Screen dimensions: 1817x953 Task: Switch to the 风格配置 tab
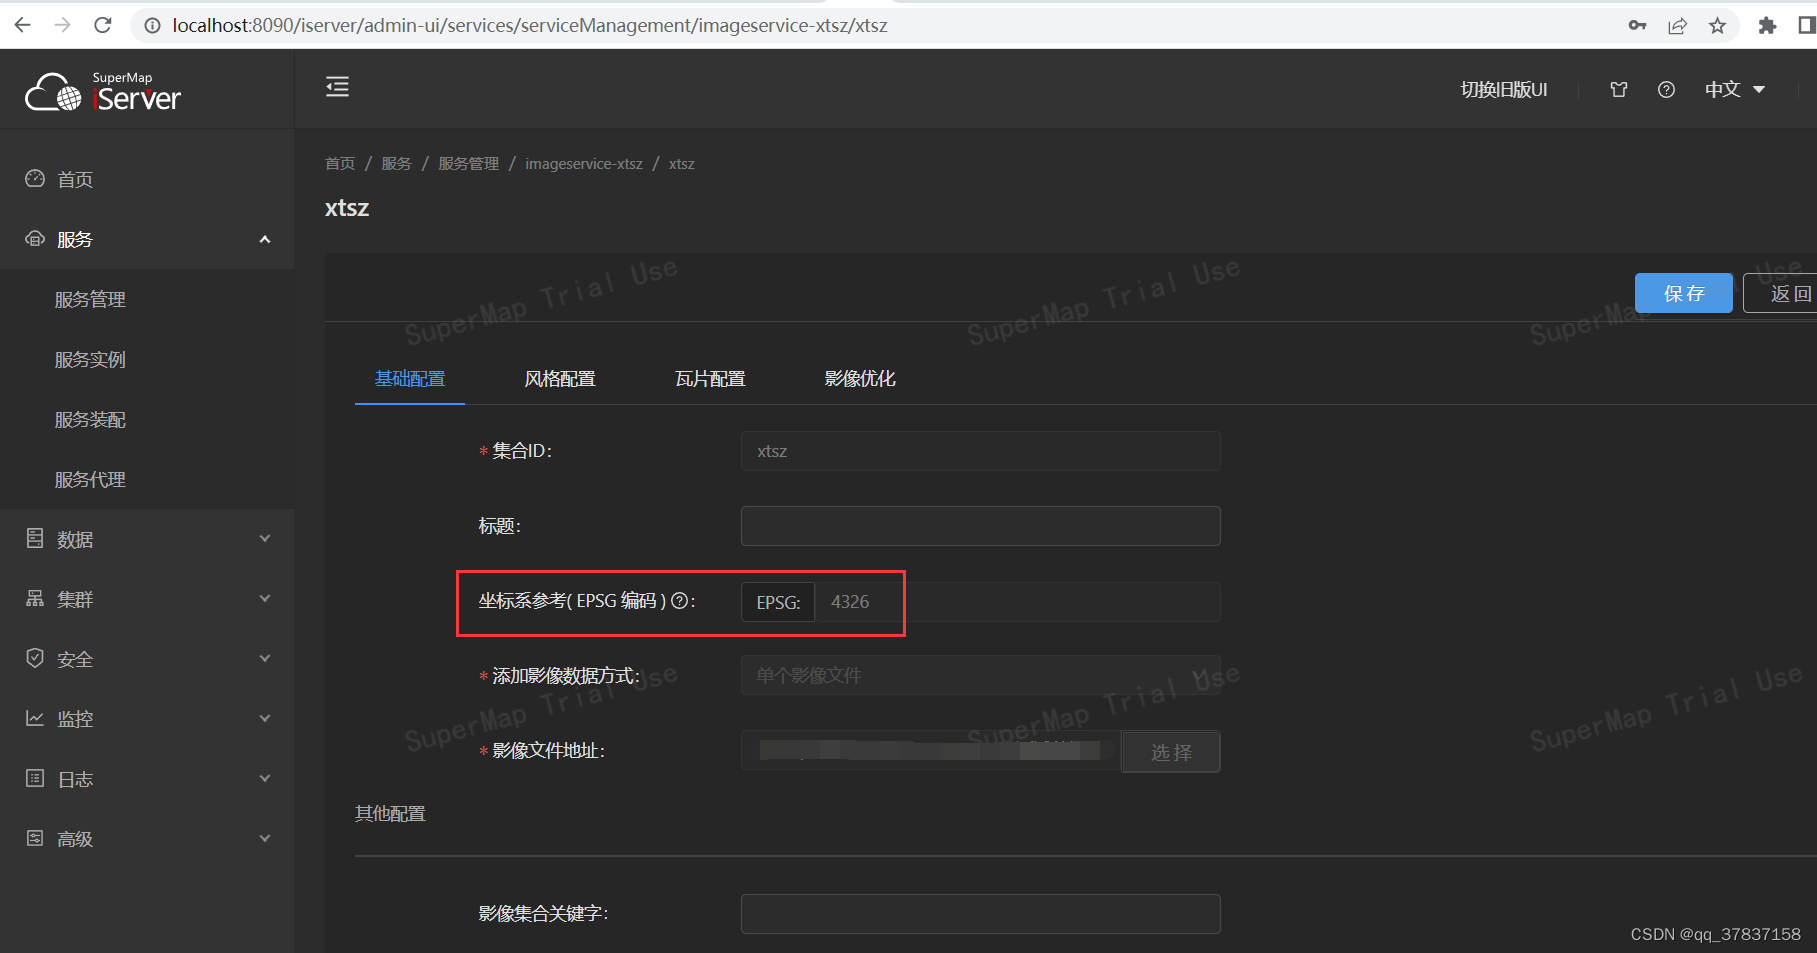tap(560, 379)
